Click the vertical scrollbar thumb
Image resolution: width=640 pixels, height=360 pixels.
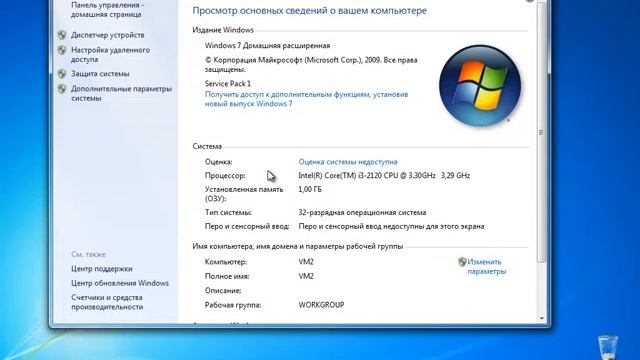click(541, 131)
